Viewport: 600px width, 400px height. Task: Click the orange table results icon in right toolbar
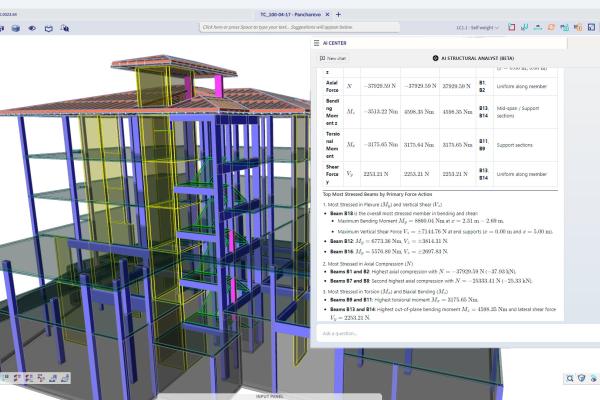pos(578,27)
